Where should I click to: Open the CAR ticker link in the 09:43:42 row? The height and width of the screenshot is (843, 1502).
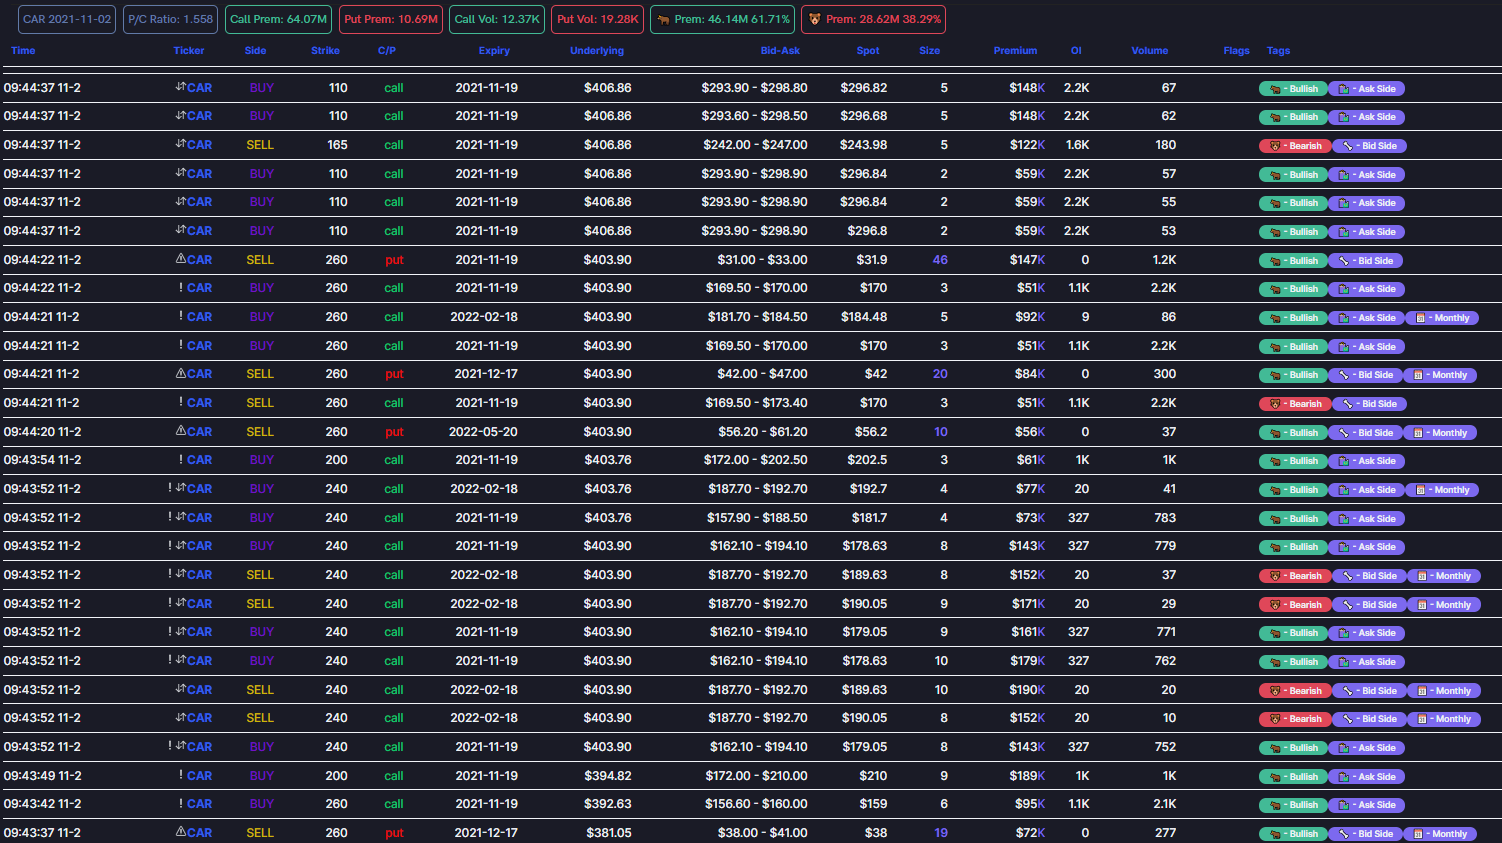[x=199, y=804]
